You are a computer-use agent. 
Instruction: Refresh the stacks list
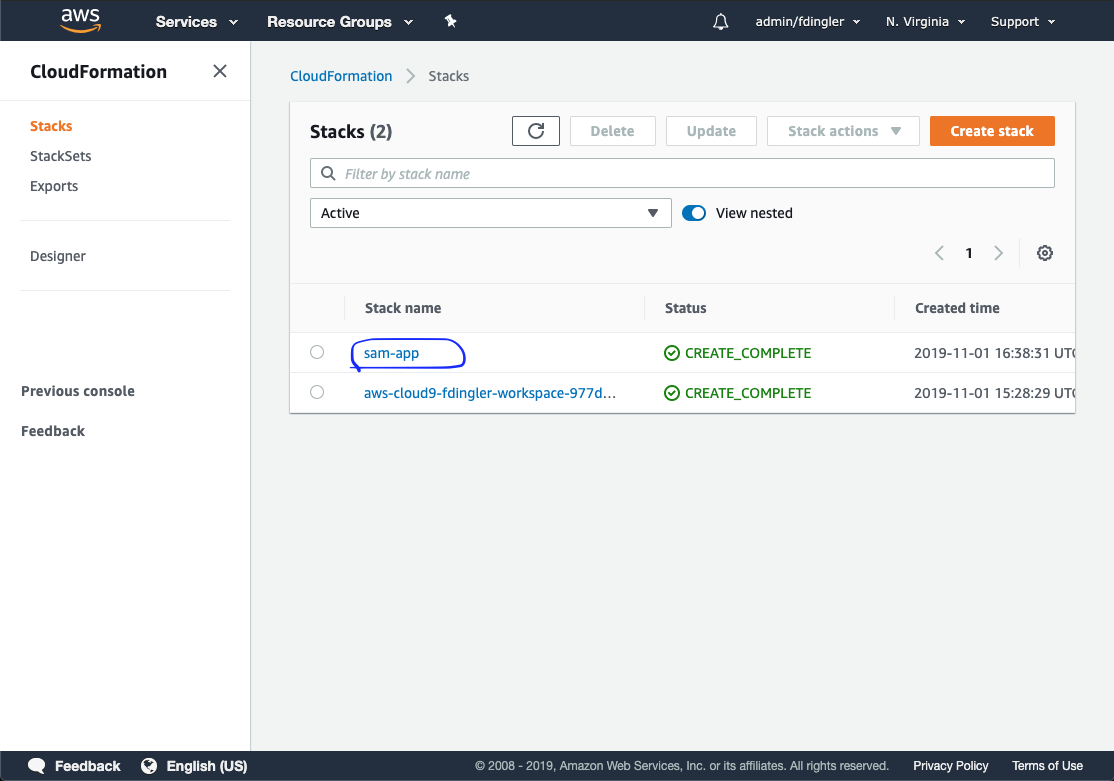pyautogui.click(x=536, y=131)
